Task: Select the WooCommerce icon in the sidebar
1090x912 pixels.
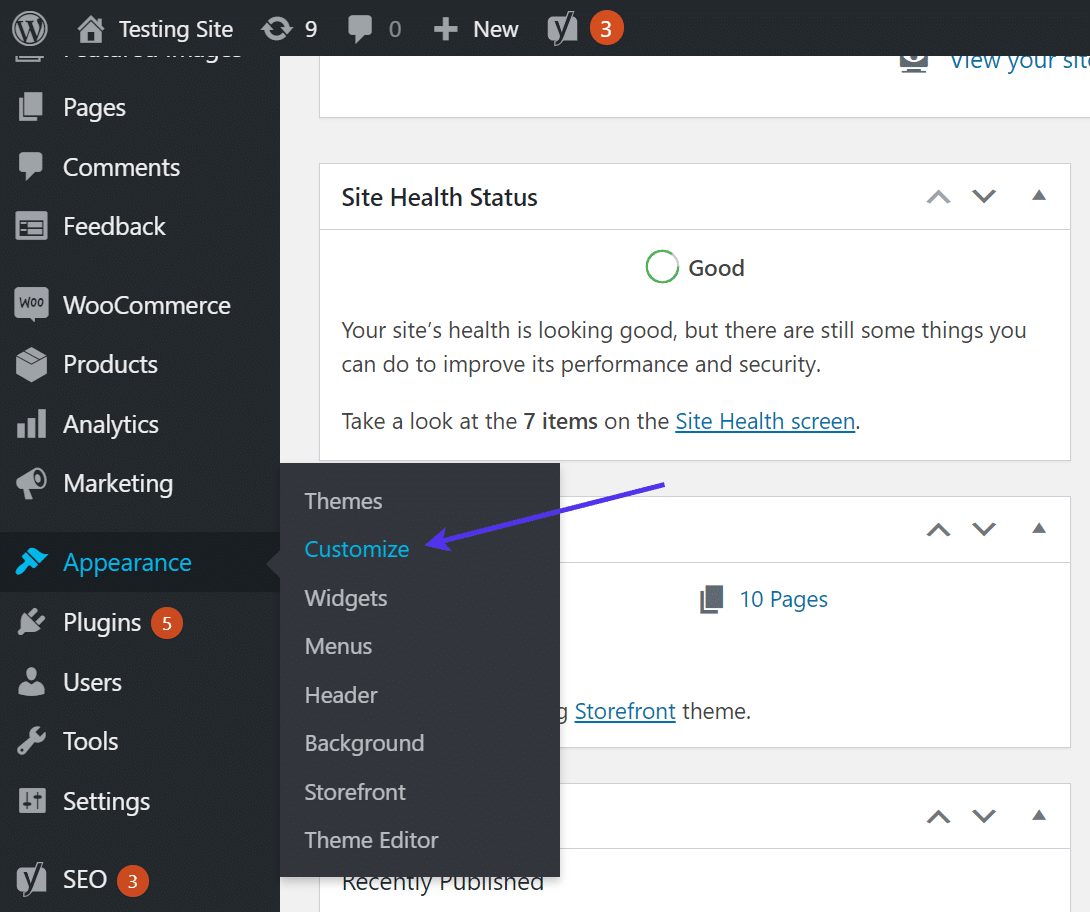Action: (x=32, y=304)
